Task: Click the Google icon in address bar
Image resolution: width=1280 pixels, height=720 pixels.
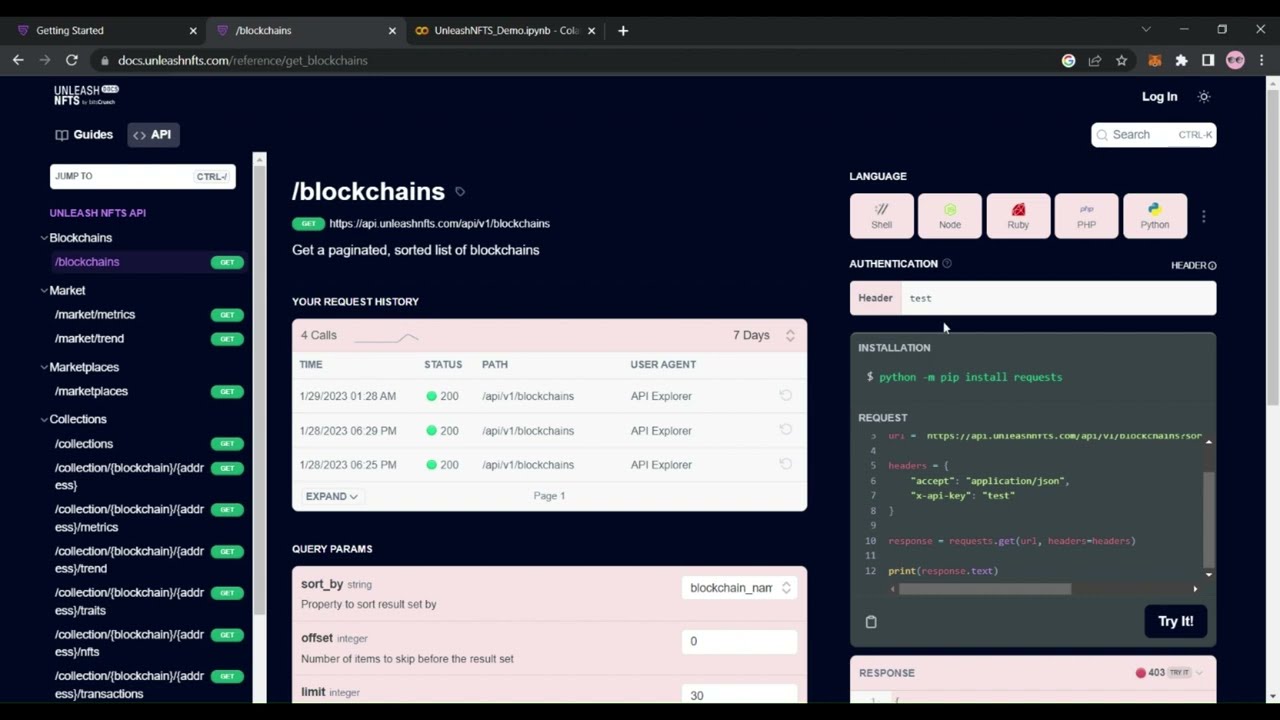Action: coord(1068,61)
